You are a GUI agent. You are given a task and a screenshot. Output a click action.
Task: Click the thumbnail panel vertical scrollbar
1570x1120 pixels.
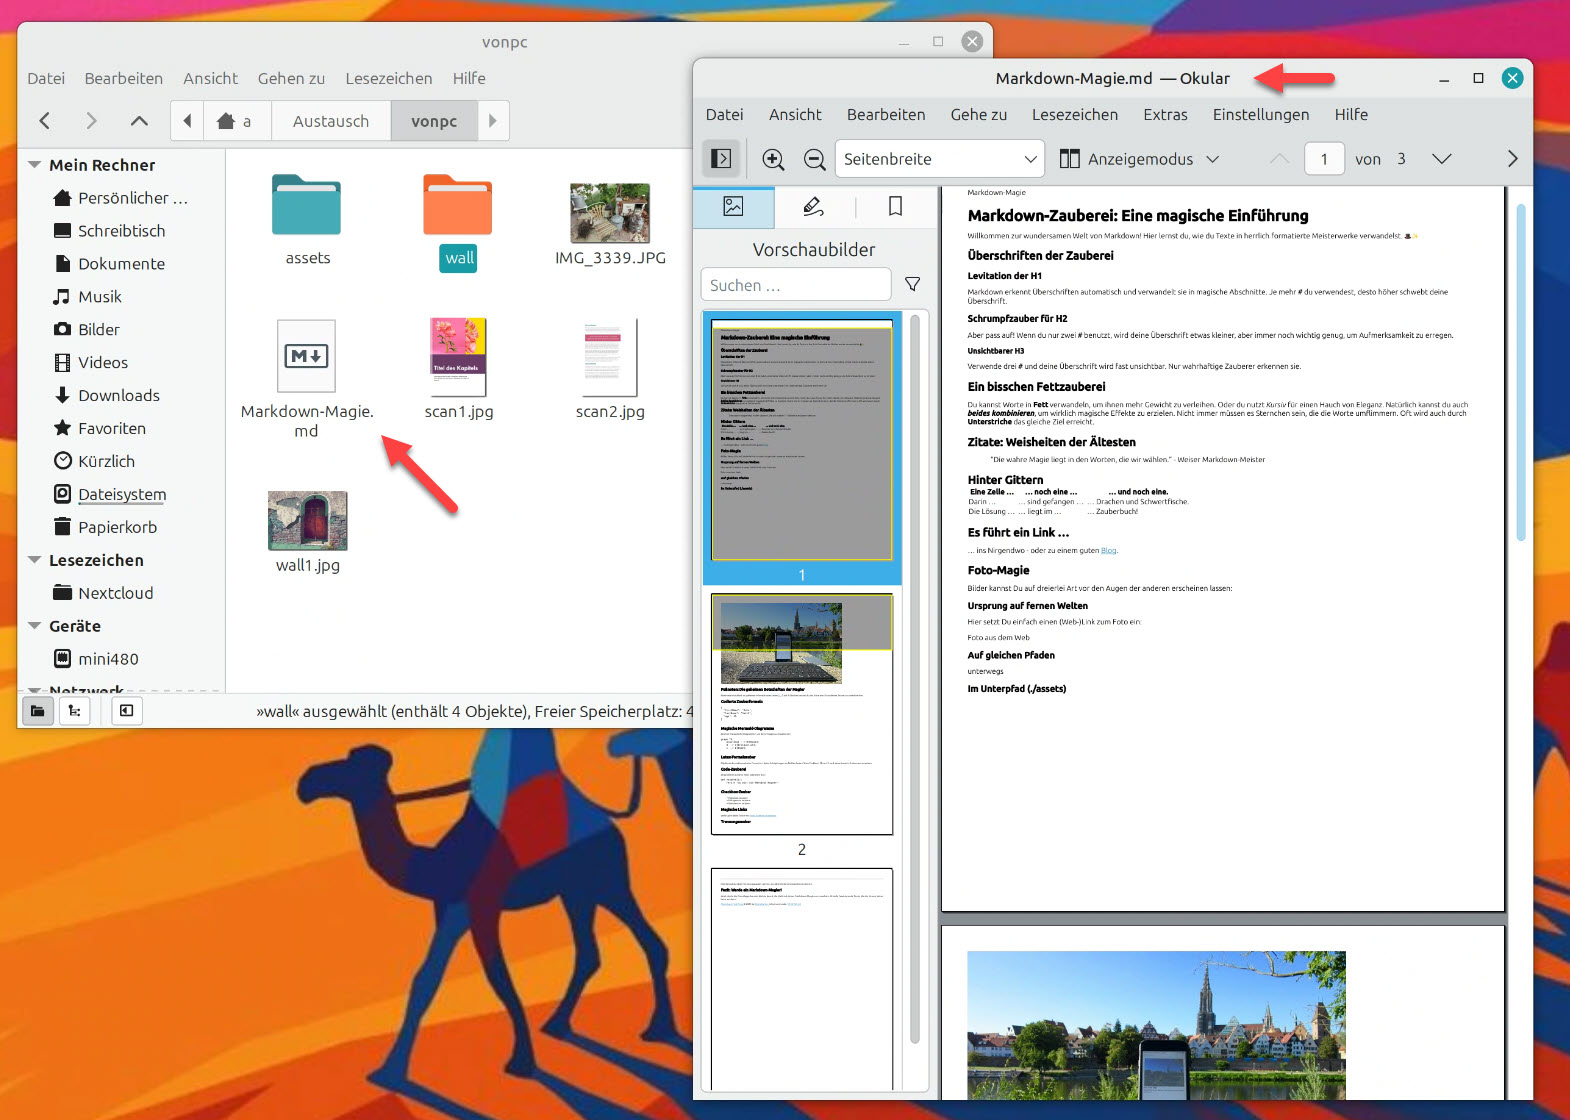pyautogui.click(x=915, y=680)
